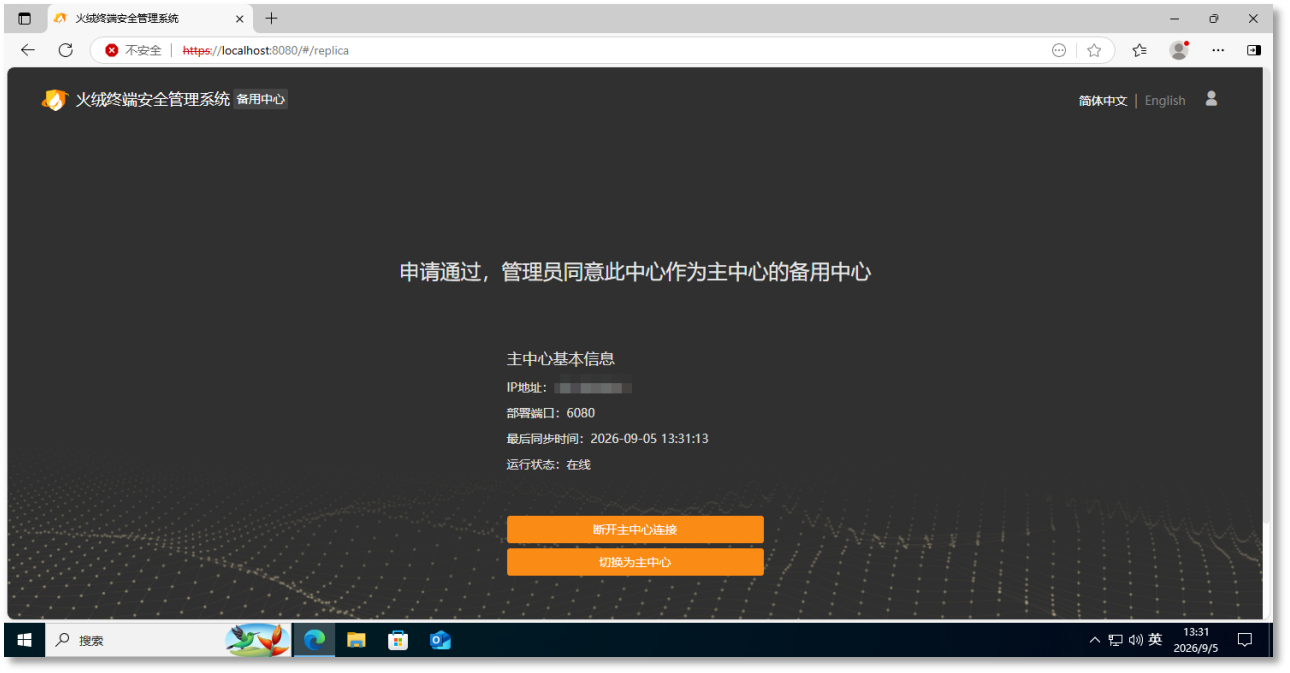Open the user account icon in the header

1211,98
